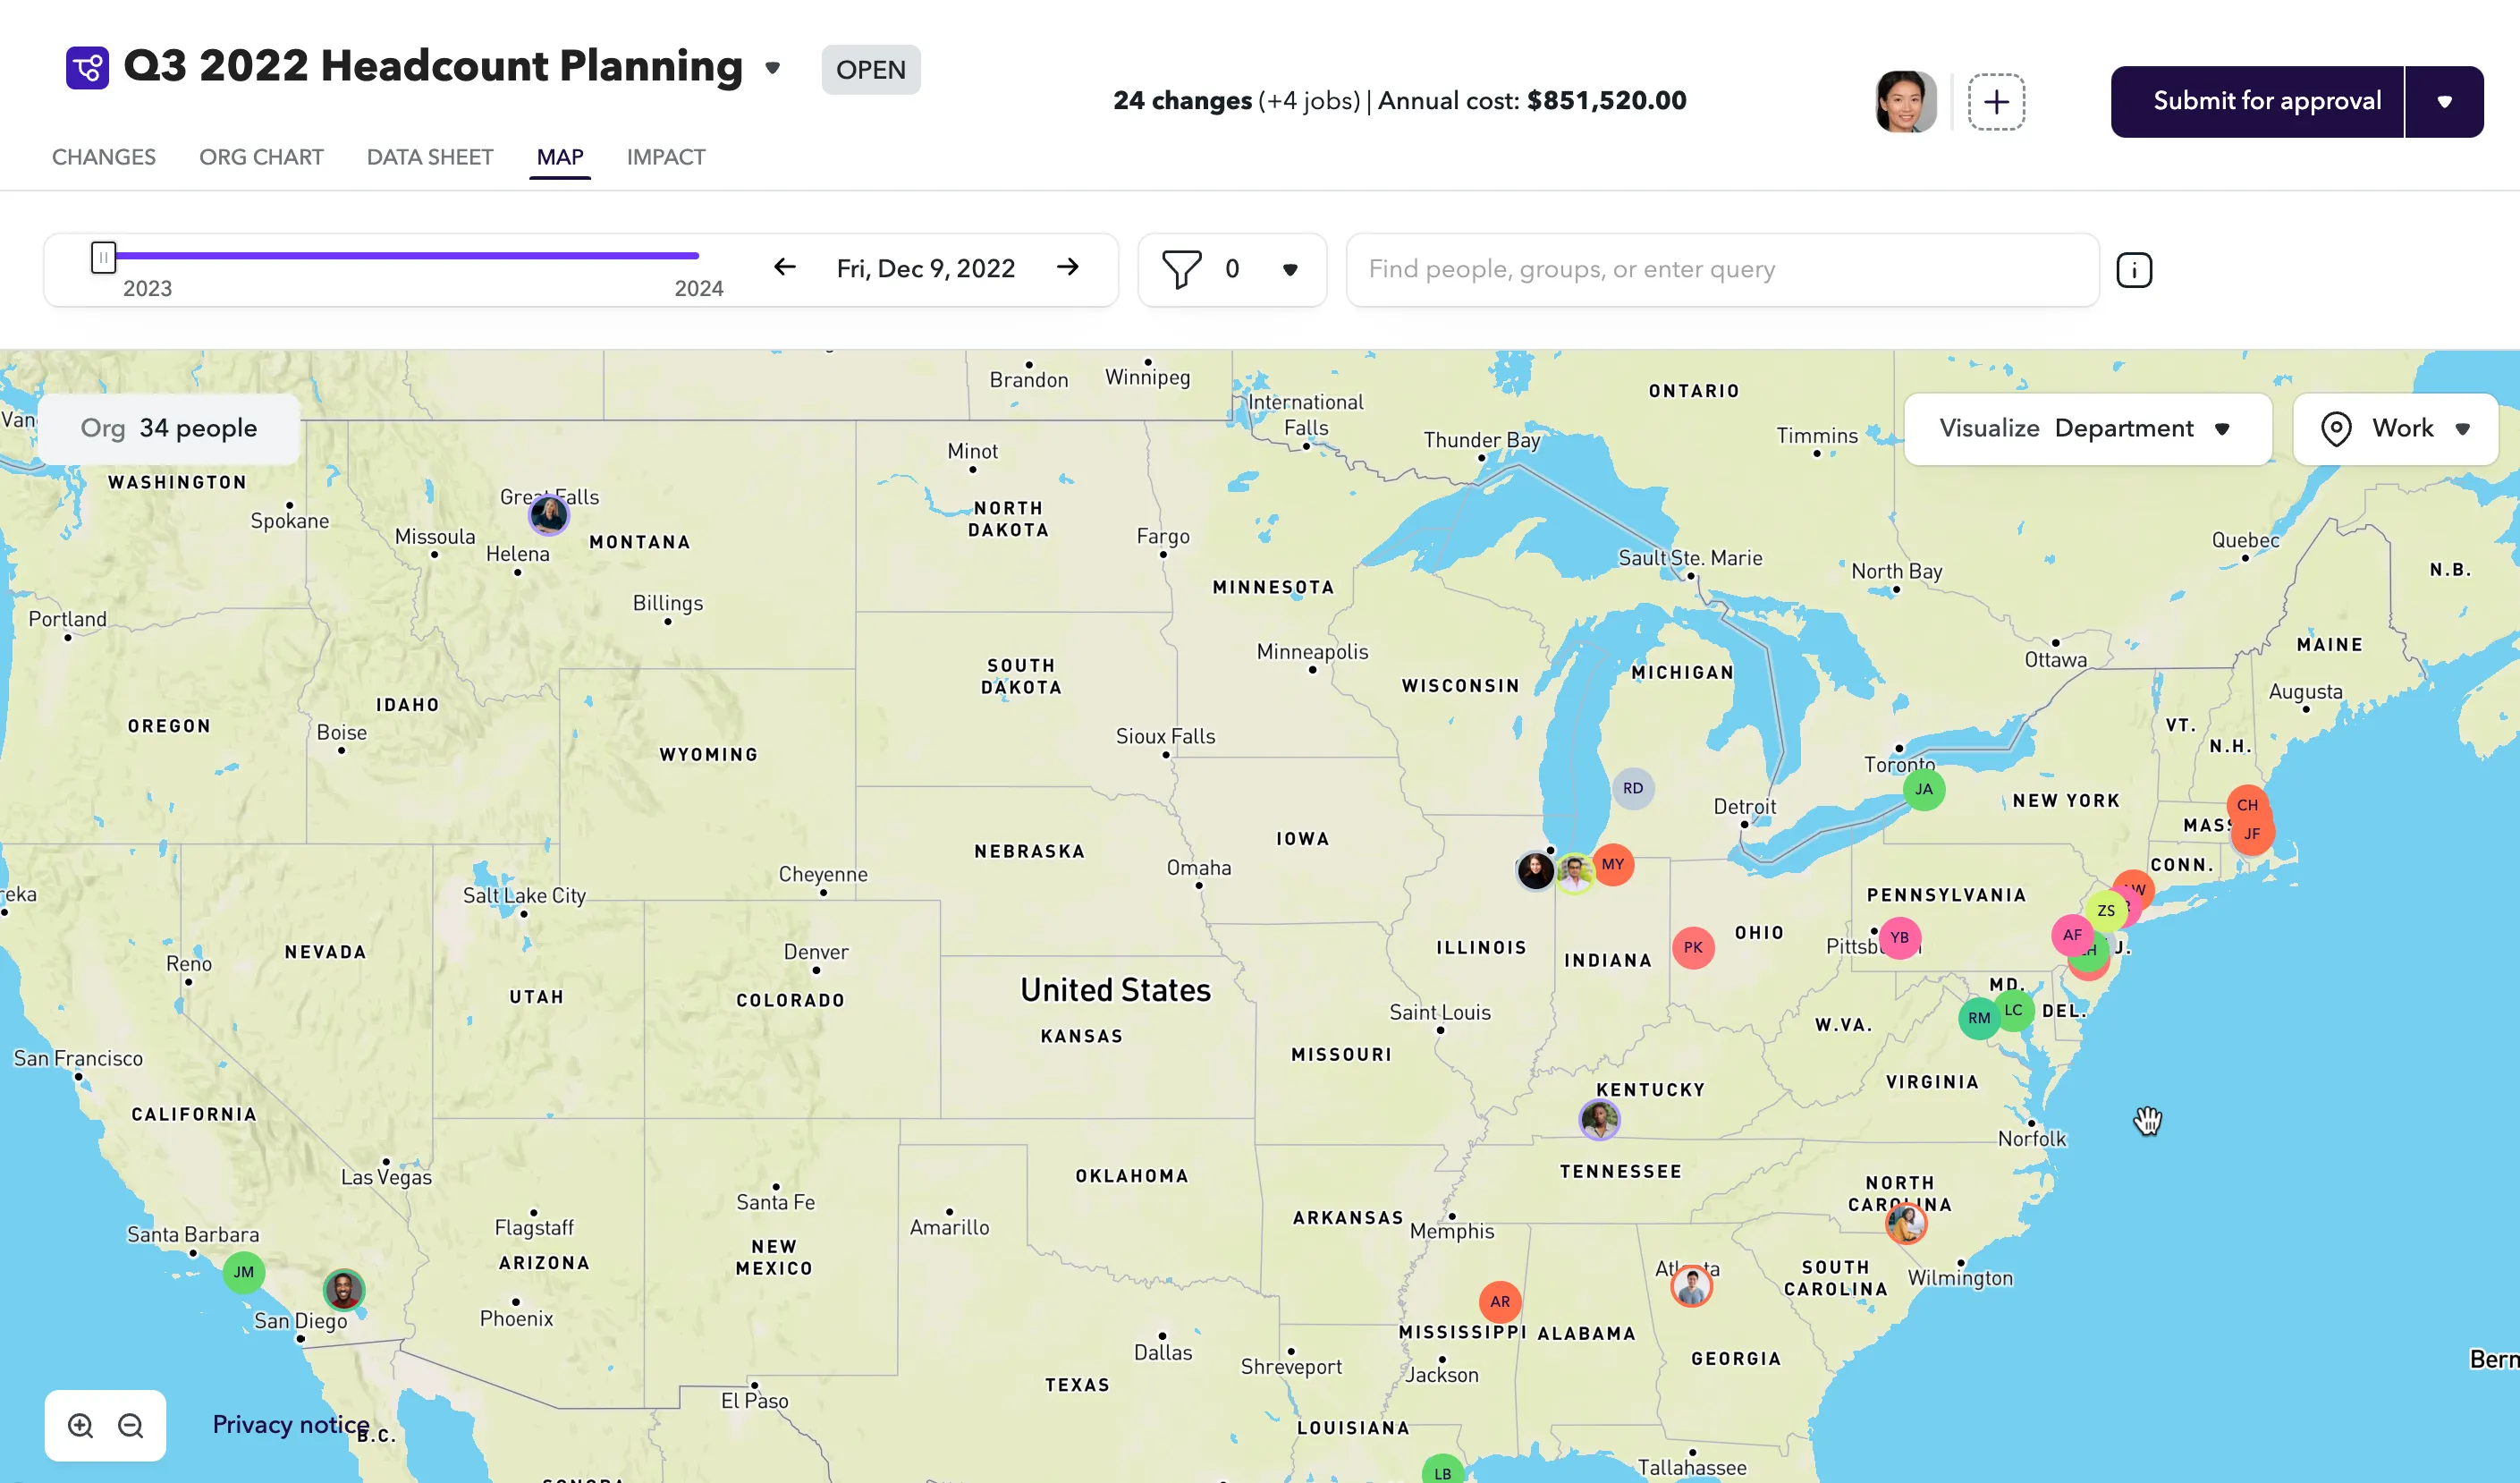
Task: Switch to the ORG CHART tab
Action: 261,157
